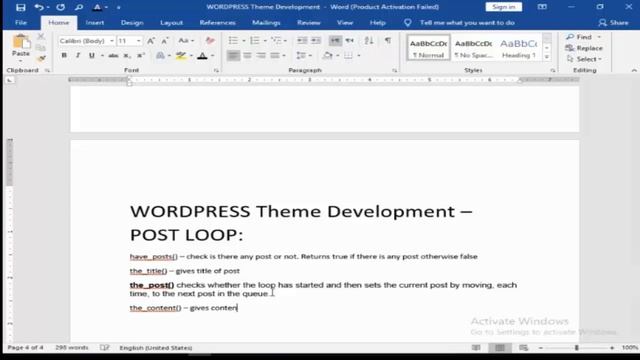The width and height of the screenshot is (640, 360).
Task: Open Ribbon Display Options icon
Action: point(542,7)
